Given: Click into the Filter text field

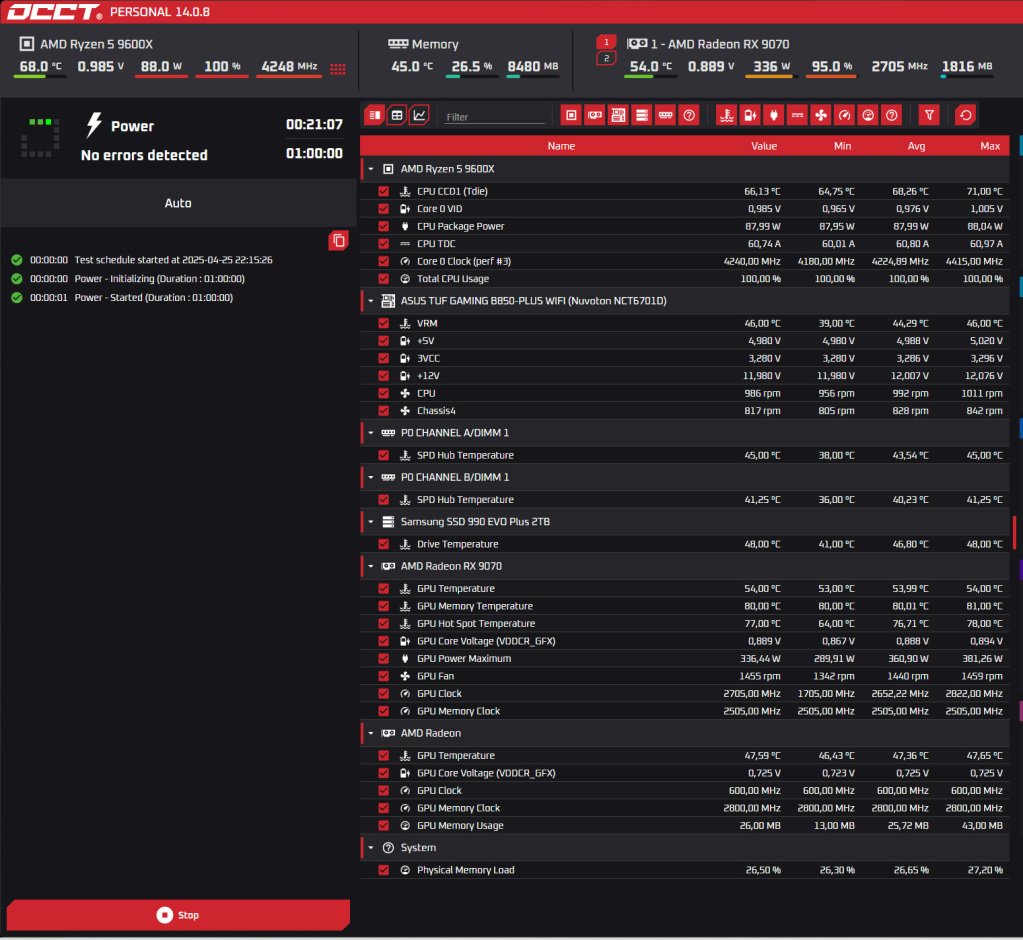Looking at the screenshot, I should click(495, 117).
